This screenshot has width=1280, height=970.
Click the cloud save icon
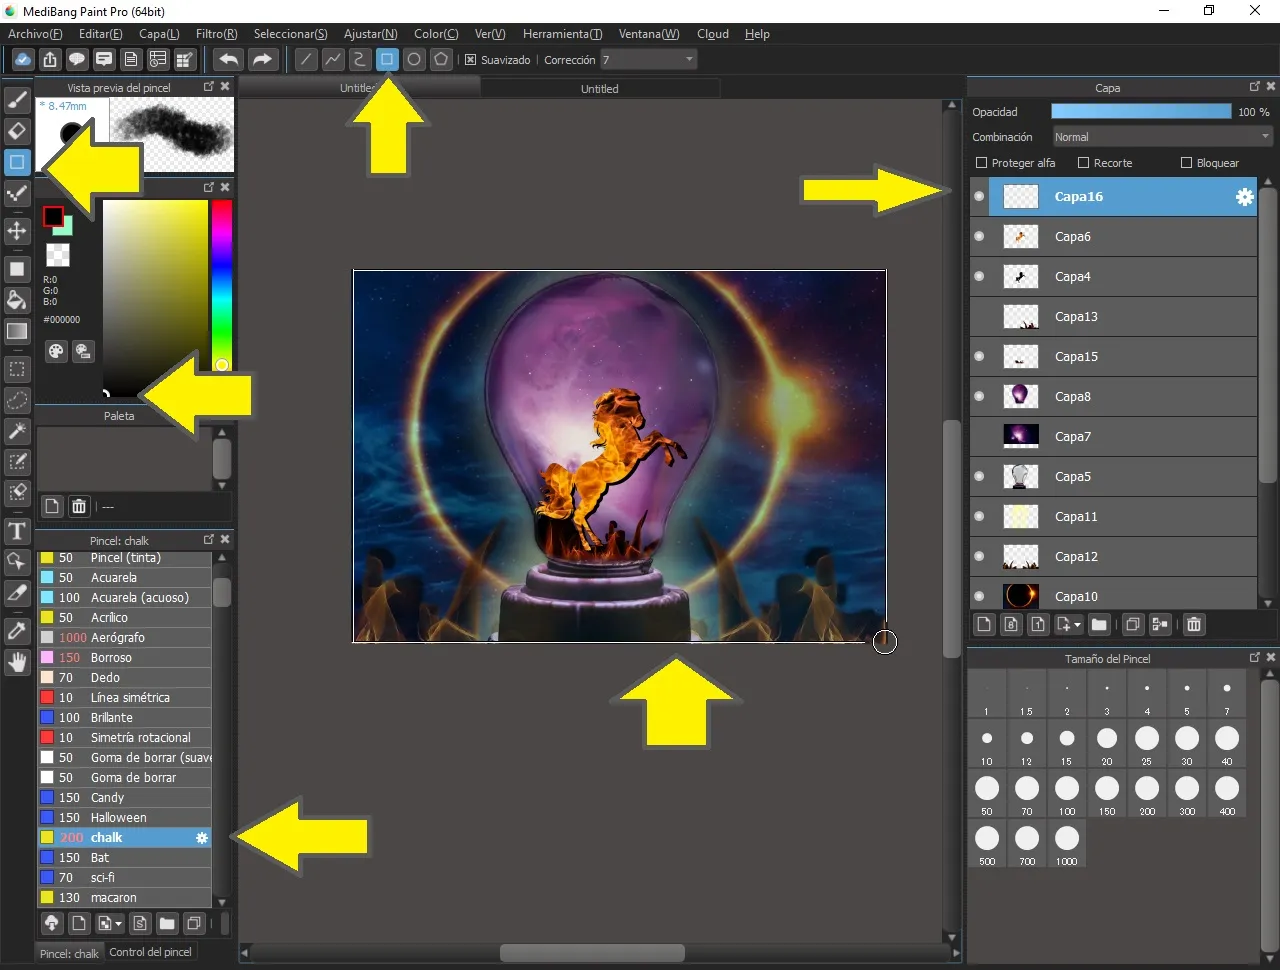[22, 60]
